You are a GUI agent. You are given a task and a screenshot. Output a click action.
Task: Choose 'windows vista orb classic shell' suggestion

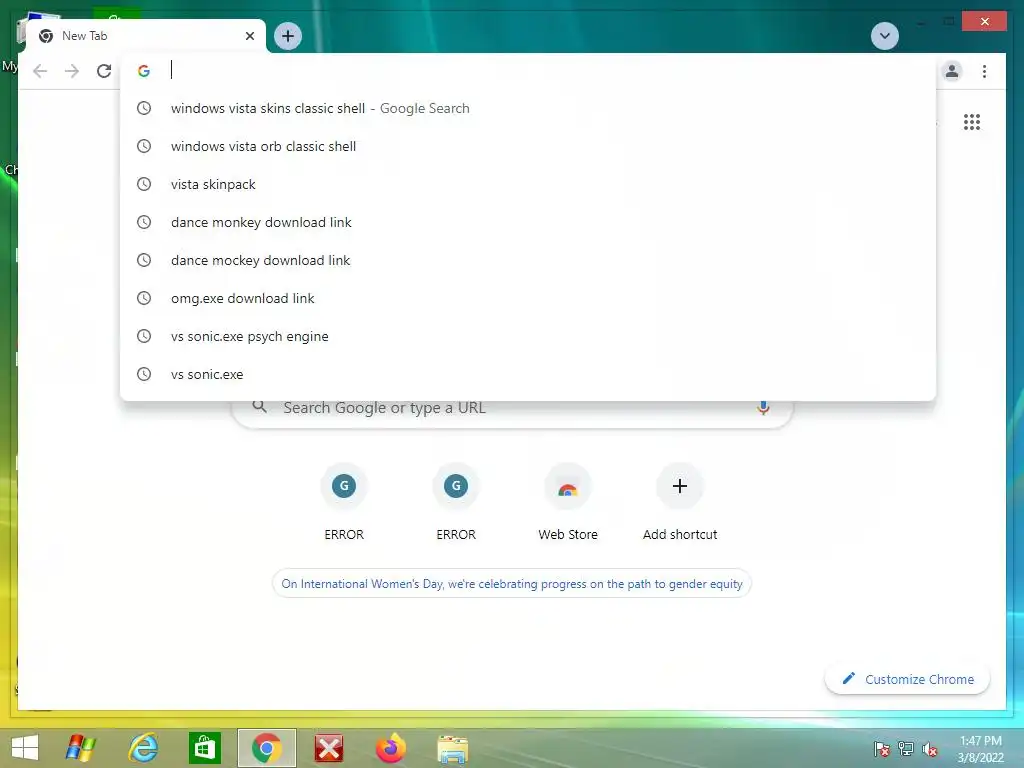[528, 146]
